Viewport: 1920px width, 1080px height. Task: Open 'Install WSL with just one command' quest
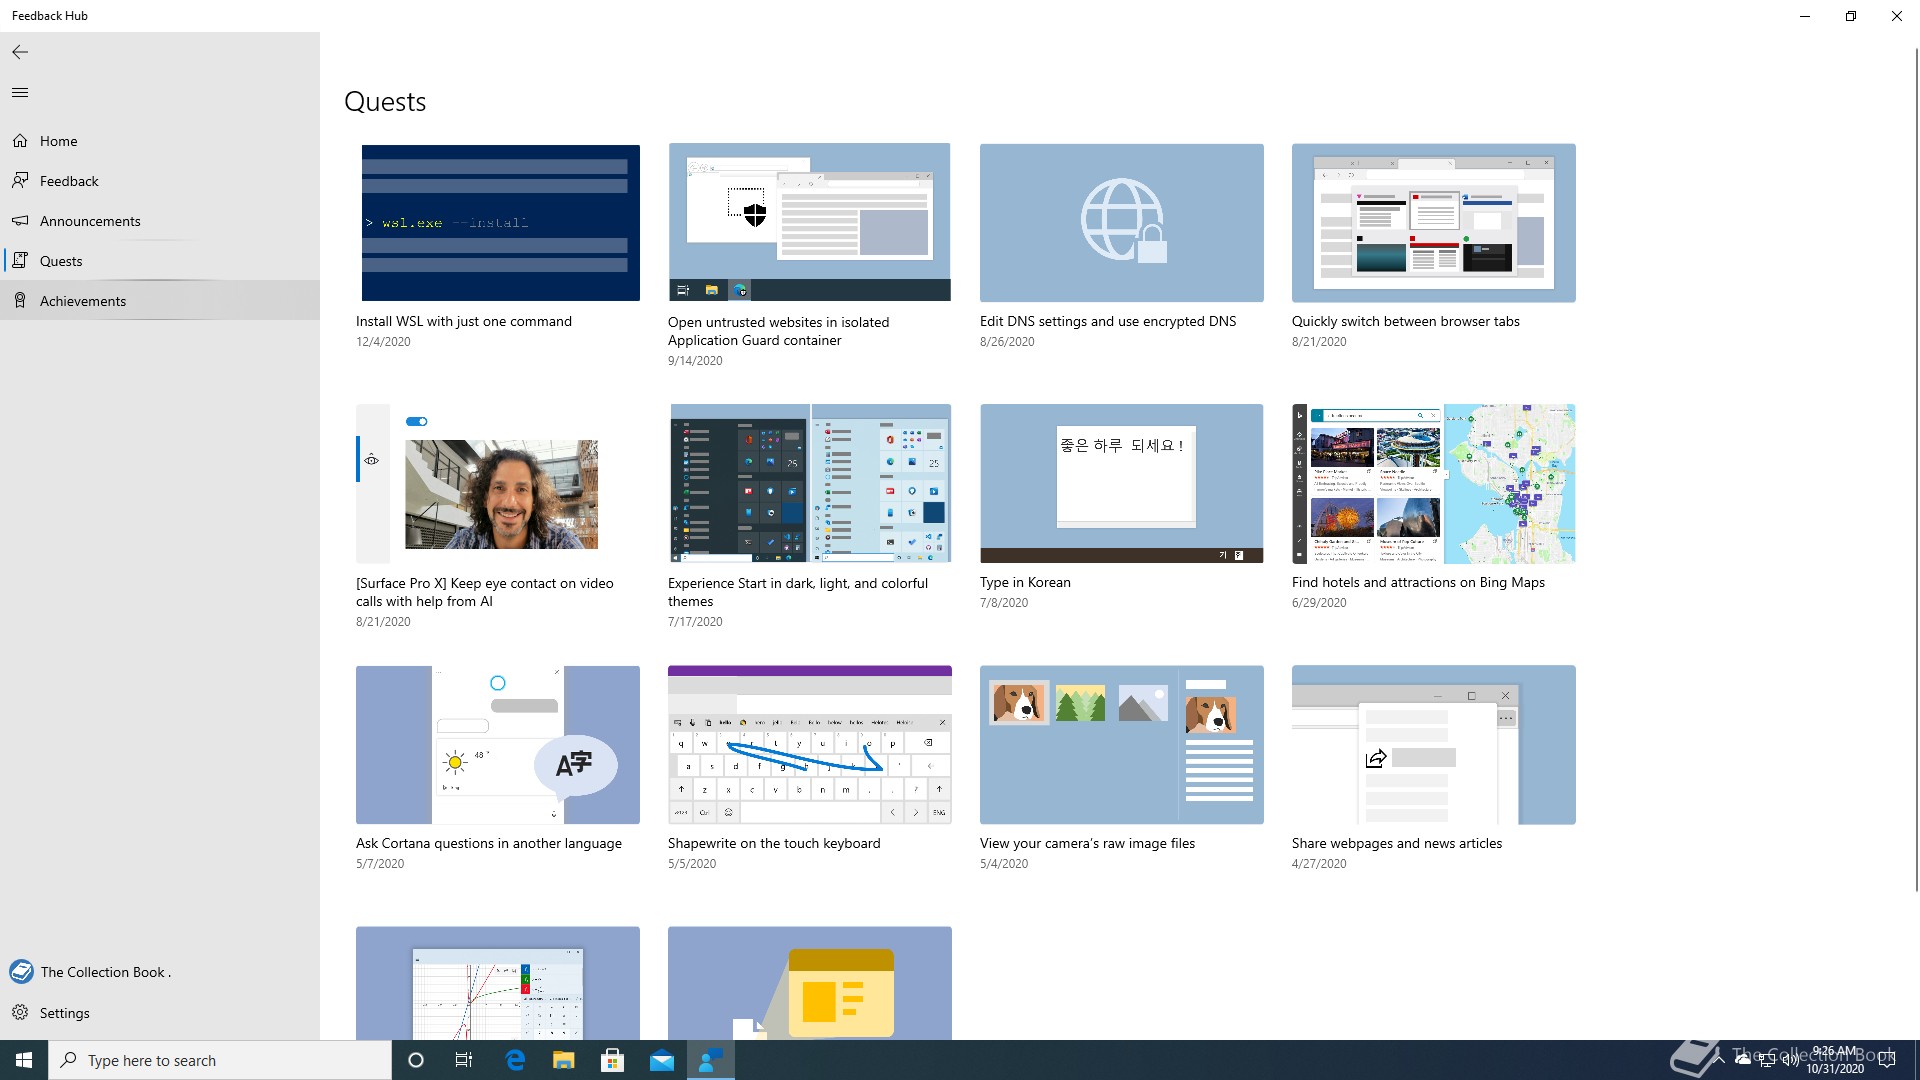(x=464, y=321)
